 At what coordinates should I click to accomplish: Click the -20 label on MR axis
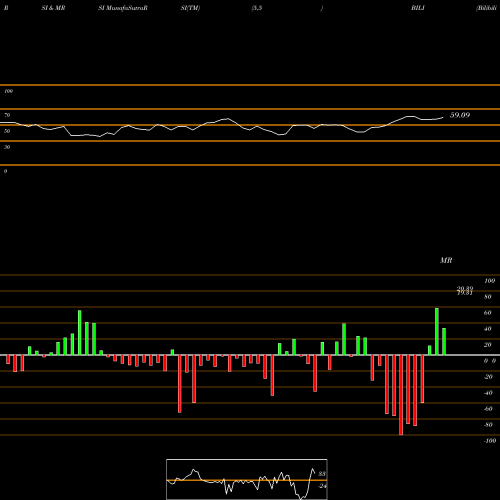(x=488, y=377)
